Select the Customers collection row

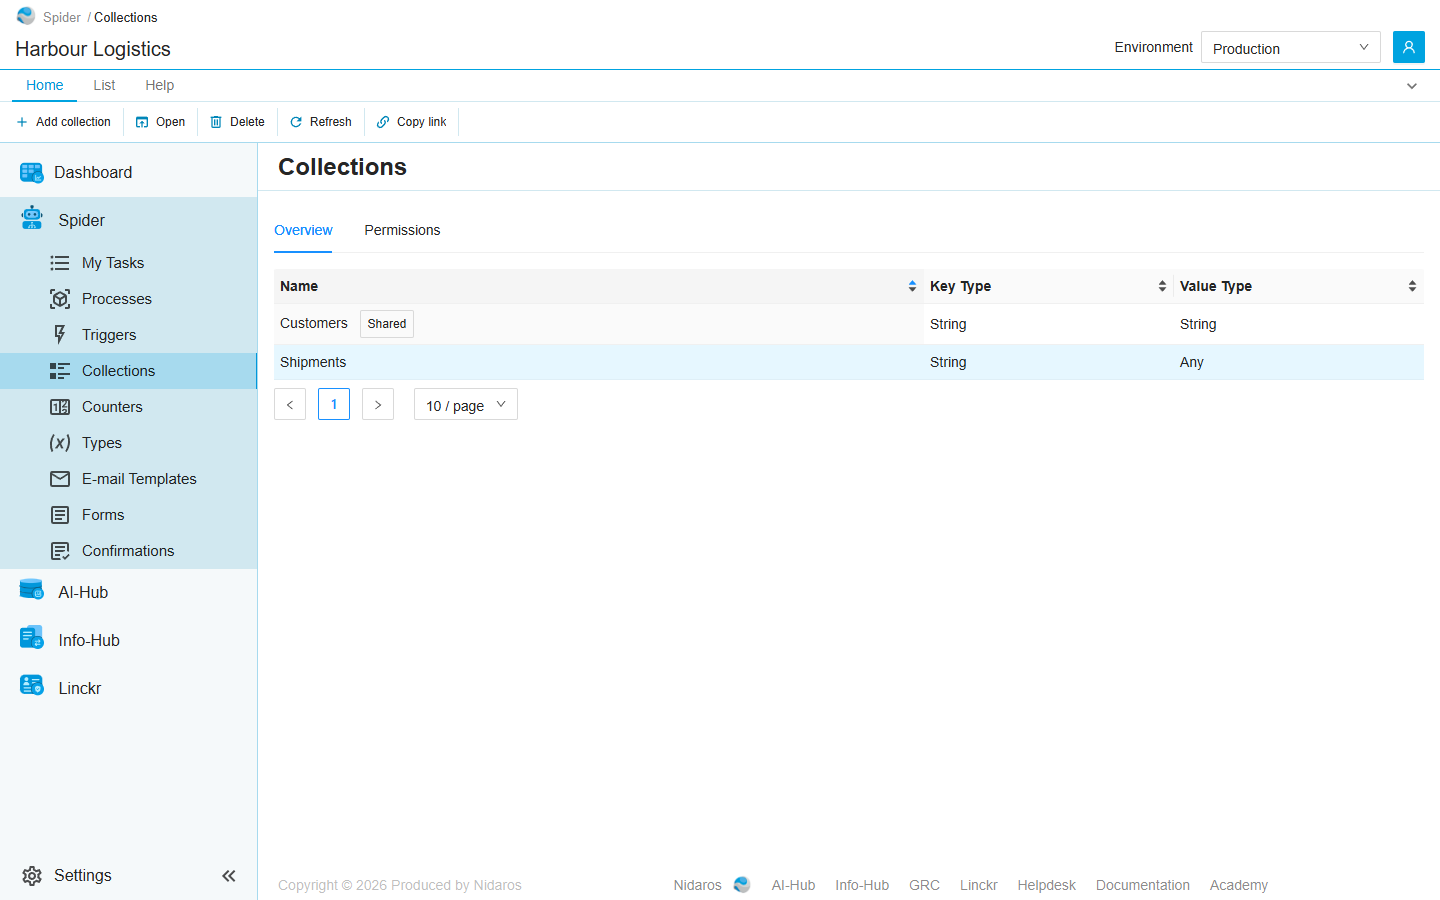(x=849, y=324)
